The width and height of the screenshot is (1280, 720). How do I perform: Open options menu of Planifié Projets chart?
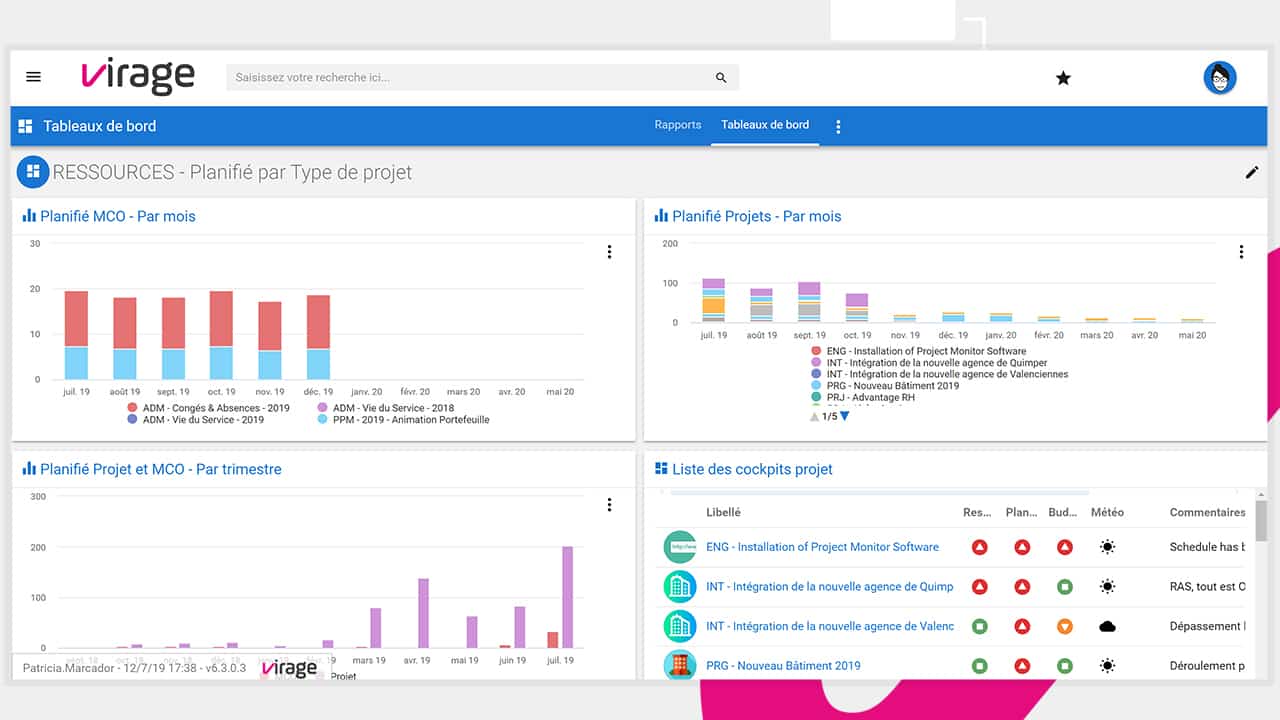pyautogui.click(x=1241, y=252)
